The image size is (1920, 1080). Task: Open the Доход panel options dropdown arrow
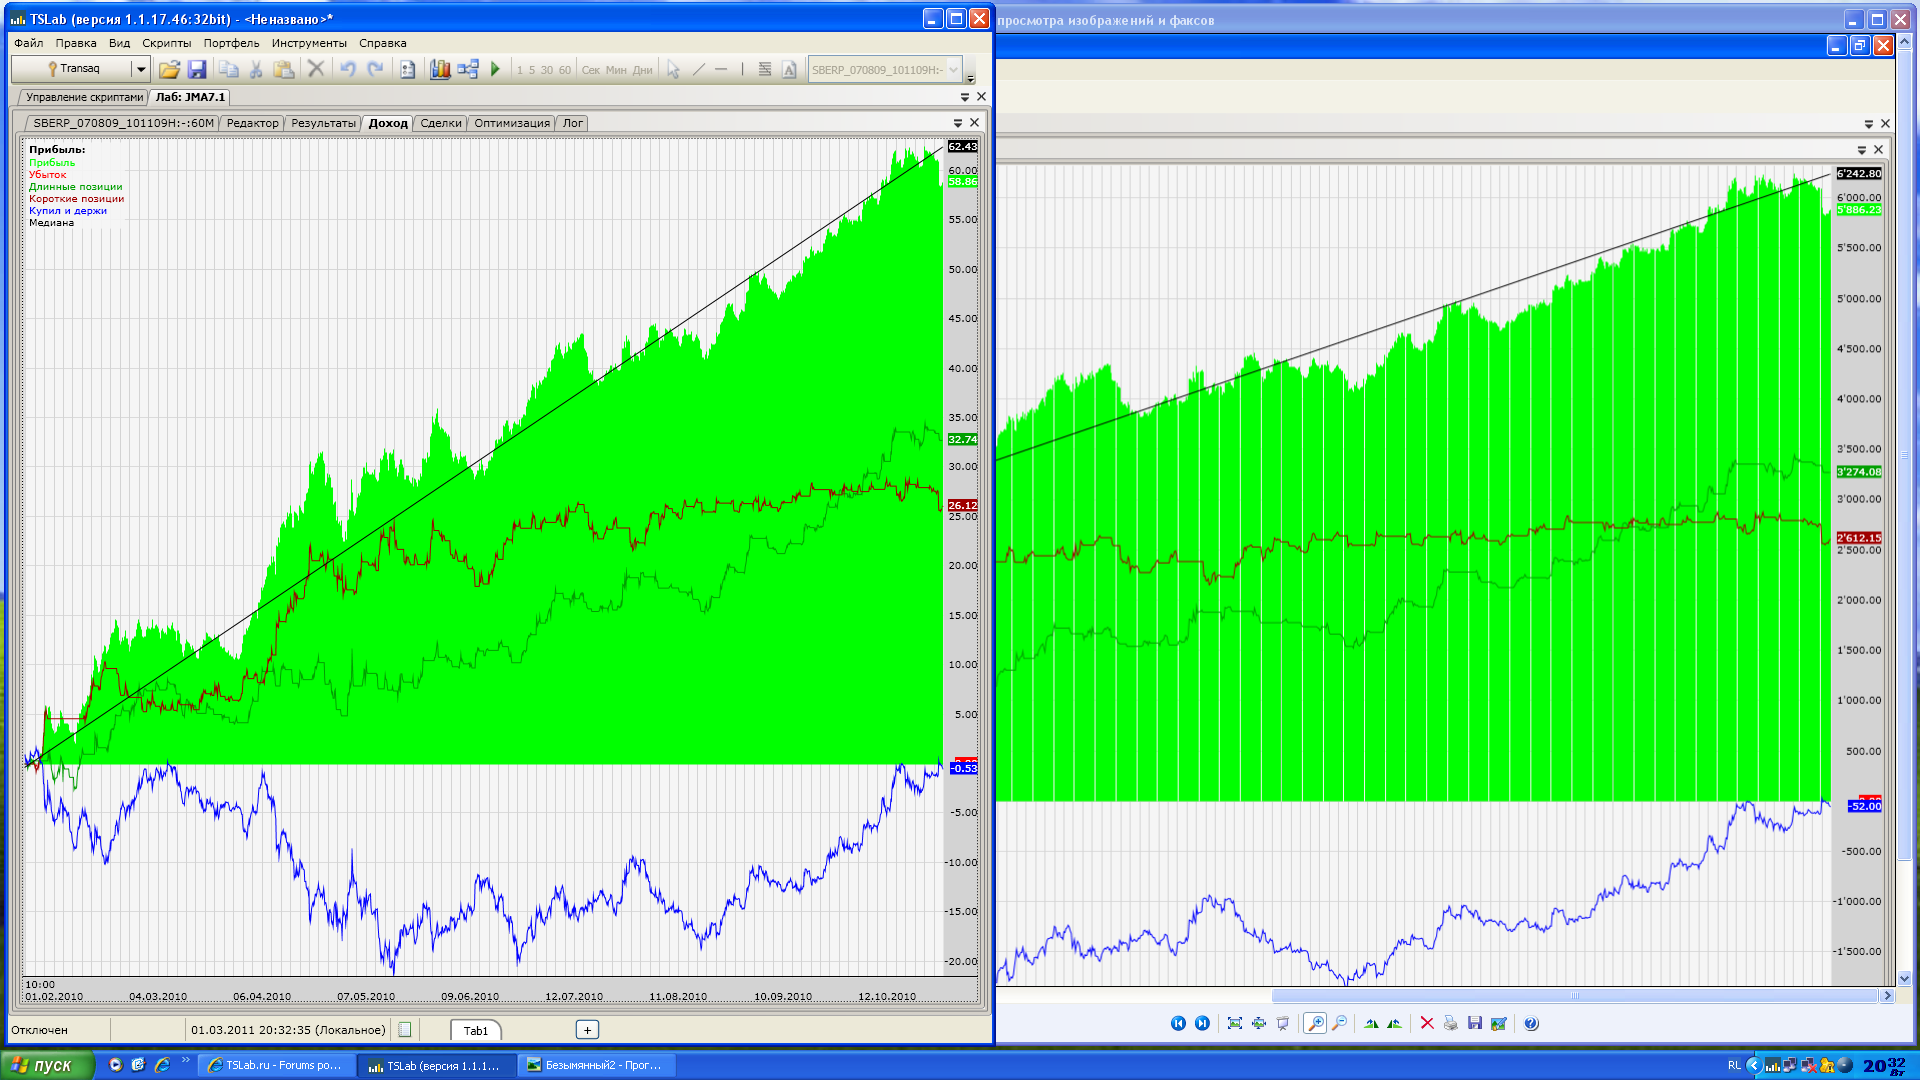[957, 123]
